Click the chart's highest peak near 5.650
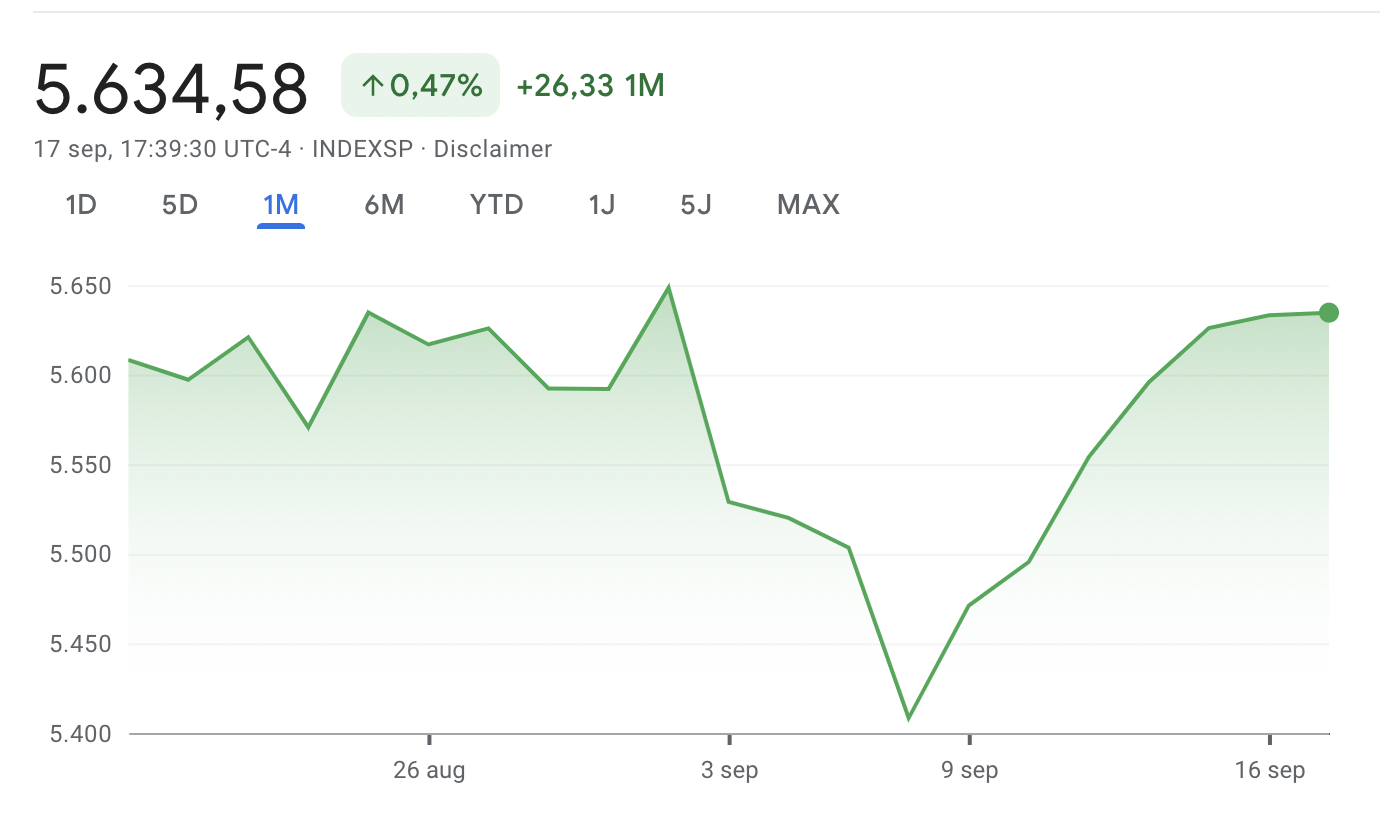This screenshot has width=1380, height=824. (x=668, y=289)
